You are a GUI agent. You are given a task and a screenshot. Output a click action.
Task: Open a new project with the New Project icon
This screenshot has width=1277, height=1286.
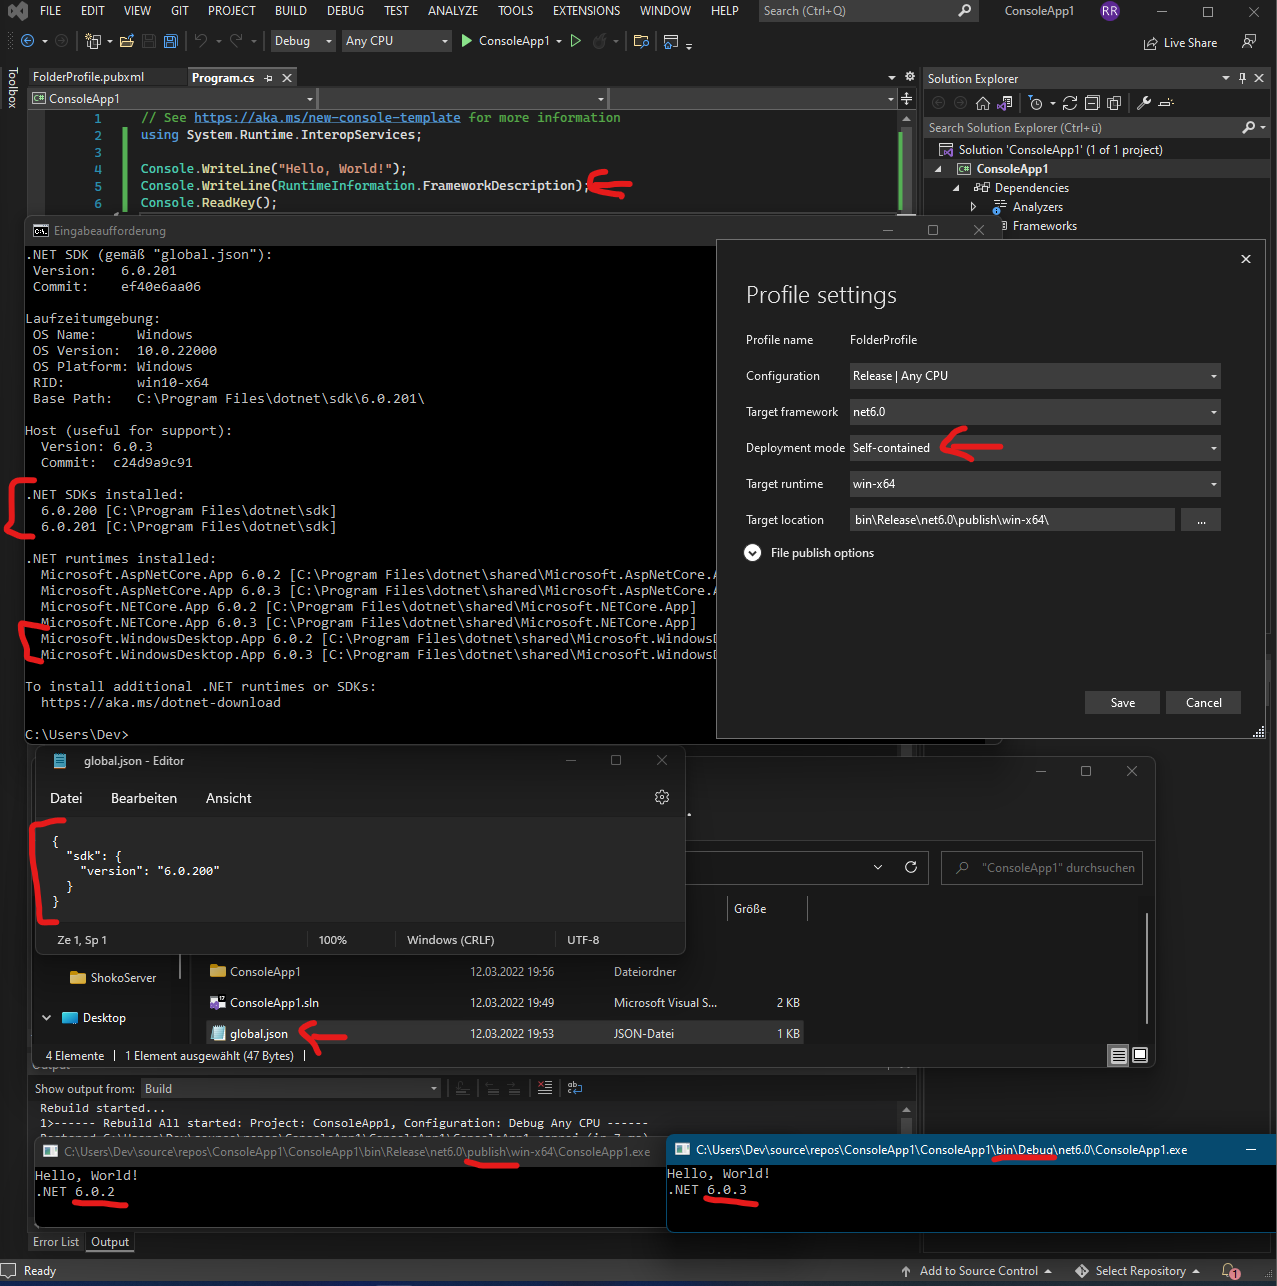tap(91, 41)
